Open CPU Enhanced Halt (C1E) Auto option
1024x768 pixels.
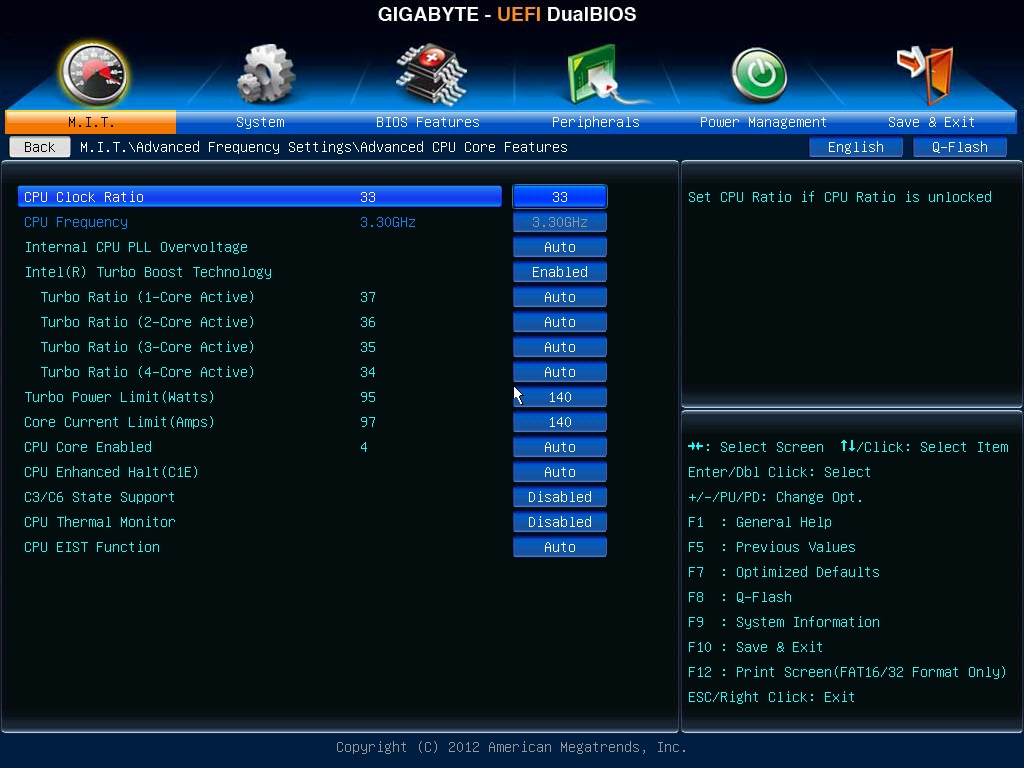pyautogui.click(x=560, y=472)
